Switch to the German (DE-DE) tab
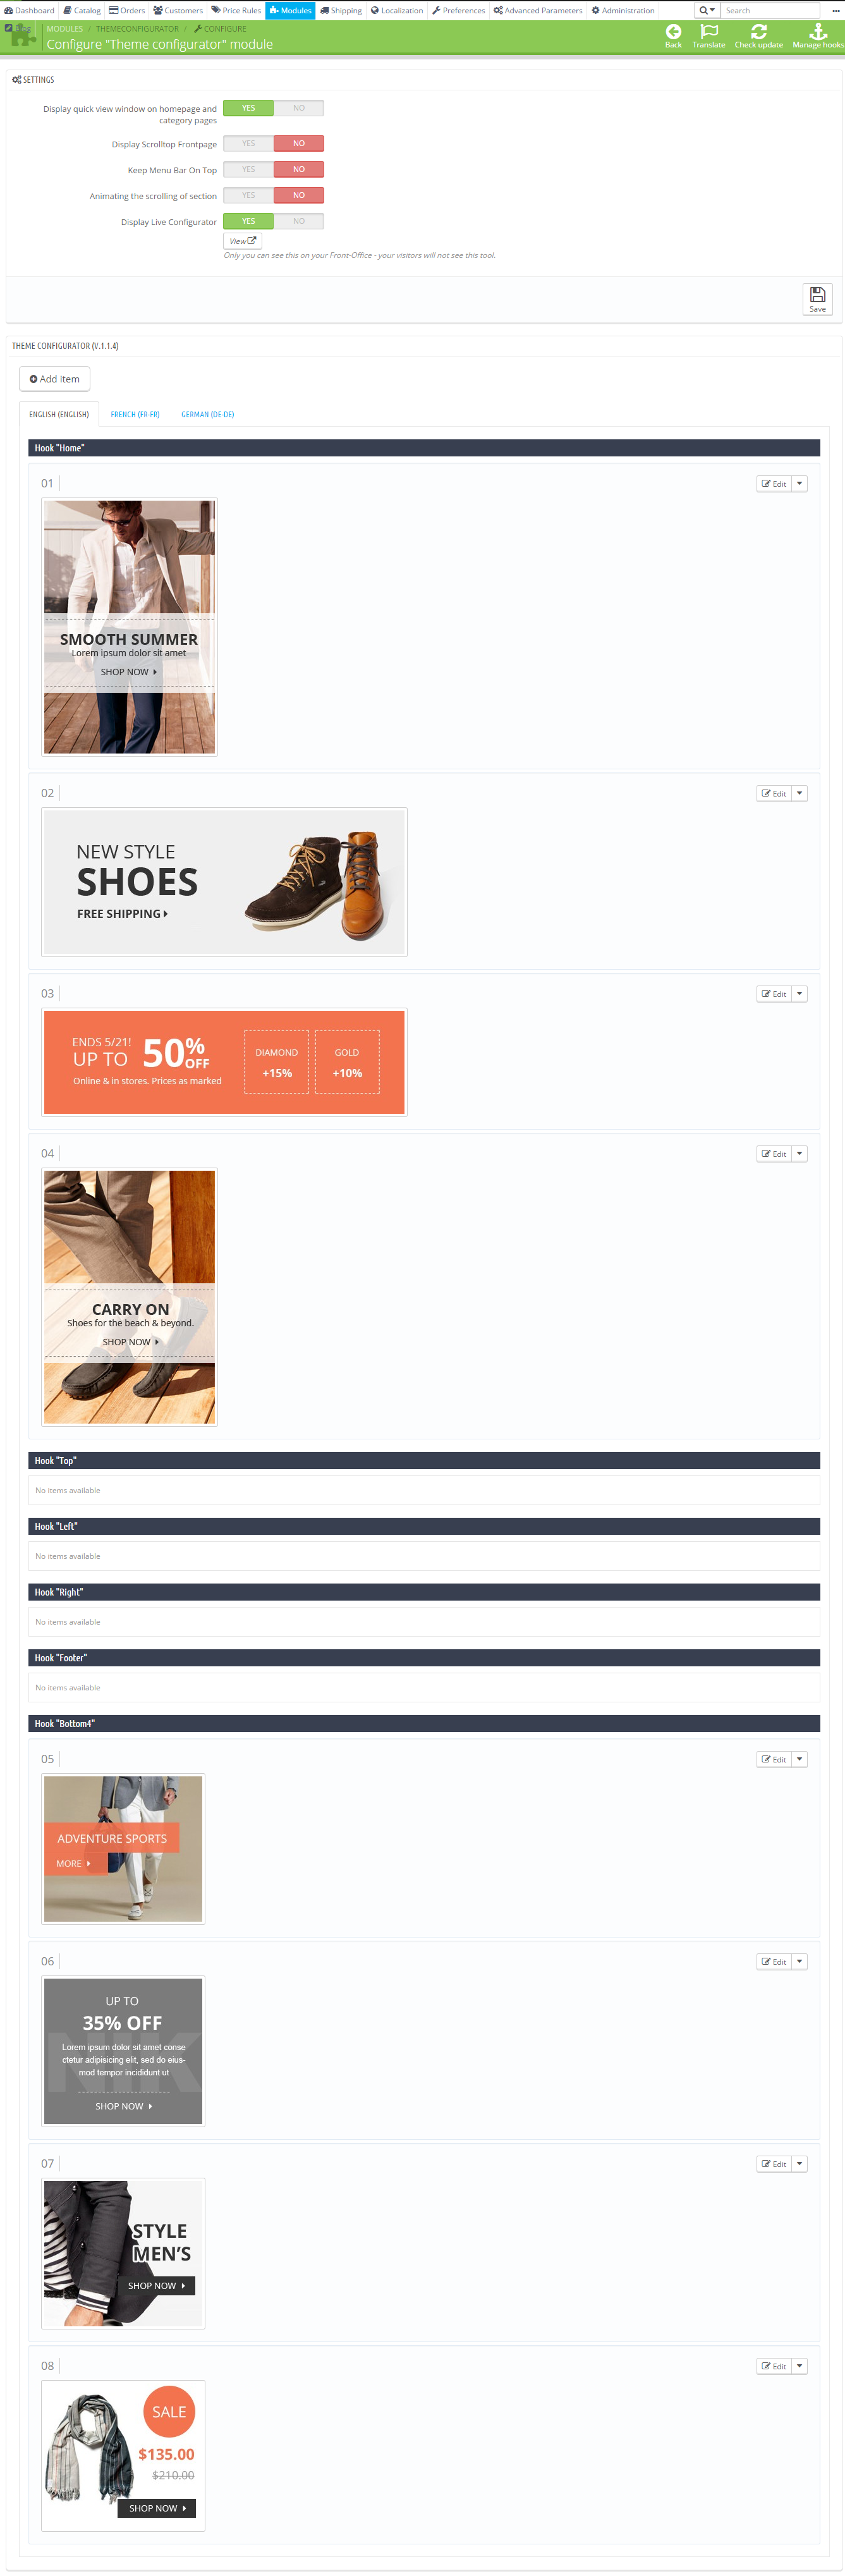This screenshot has height=2576, width=845. tap(208, 414)
